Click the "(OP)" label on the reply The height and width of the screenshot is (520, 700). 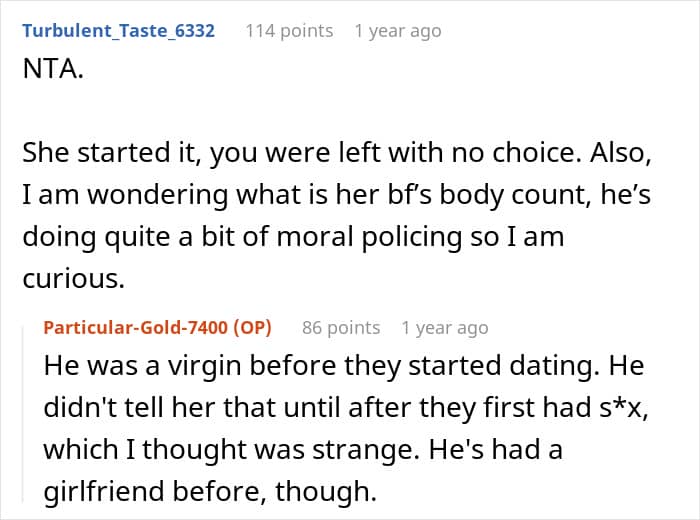264,327
